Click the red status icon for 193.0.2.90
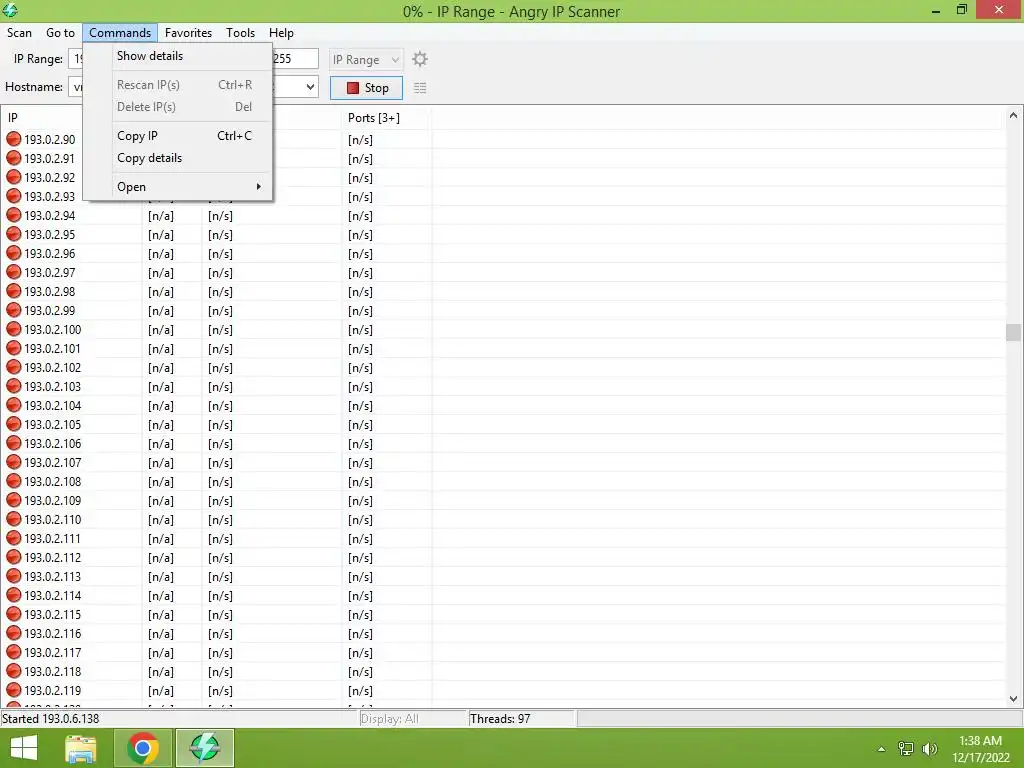 tap(14, 139)
